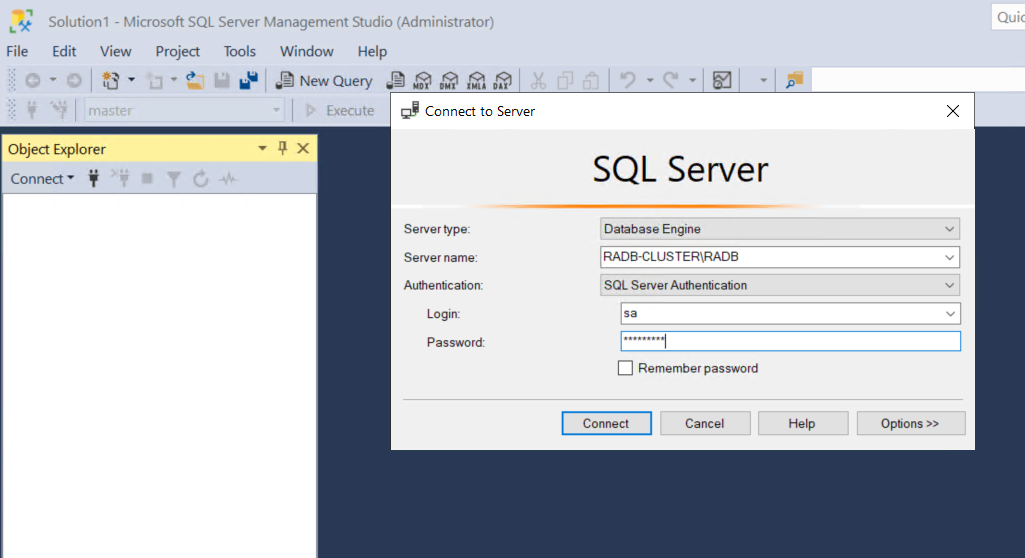Viewport: 1025px width, 558px height.
Task: Click the Activity Monitor toolbar icon
Action: click(x=722, y=80)
